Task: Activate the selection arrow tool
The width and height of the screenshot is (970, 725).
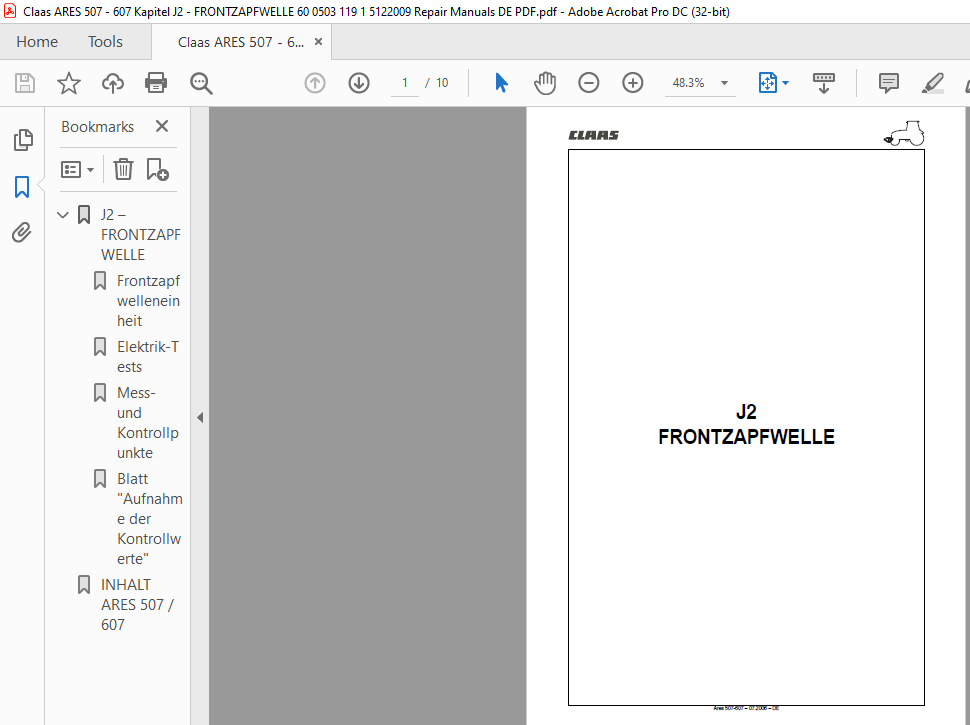Action: (x=502, y=83)
